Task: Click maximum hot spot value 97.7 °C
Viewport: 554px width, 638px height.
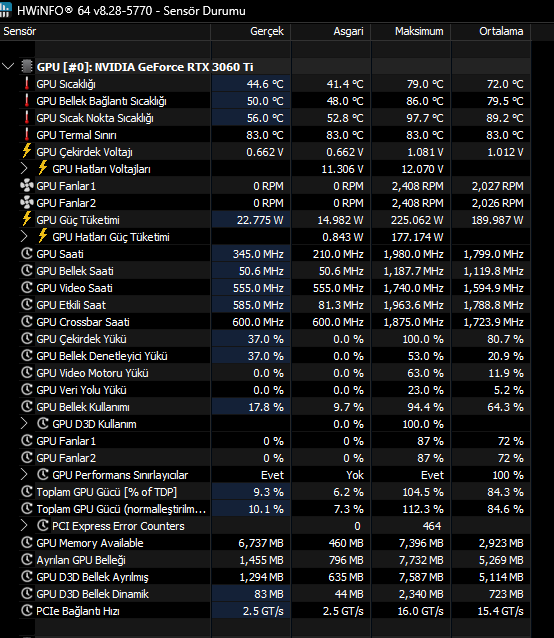Action: click(x=425, y=118)
